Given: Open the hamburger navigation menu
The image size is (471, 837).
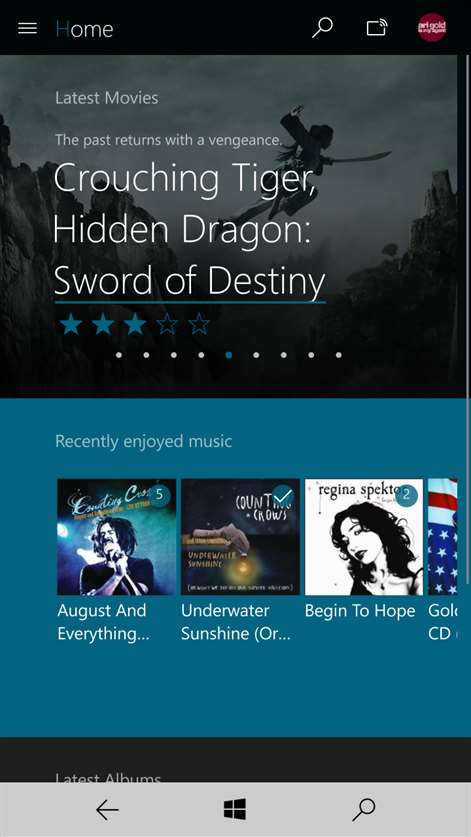Looking at the screenshot, I should click(27, 28).
